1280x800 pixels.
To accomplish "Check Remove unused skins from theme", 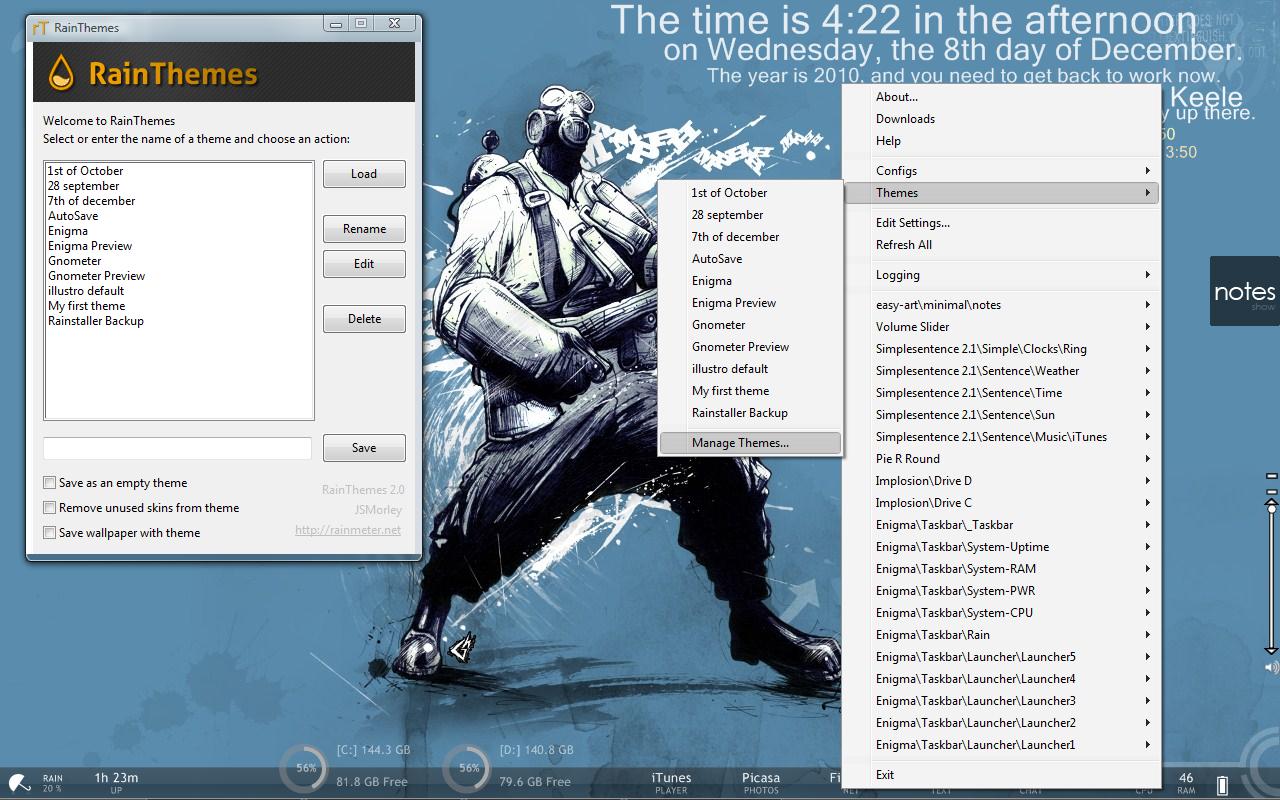I will [49, 507].
